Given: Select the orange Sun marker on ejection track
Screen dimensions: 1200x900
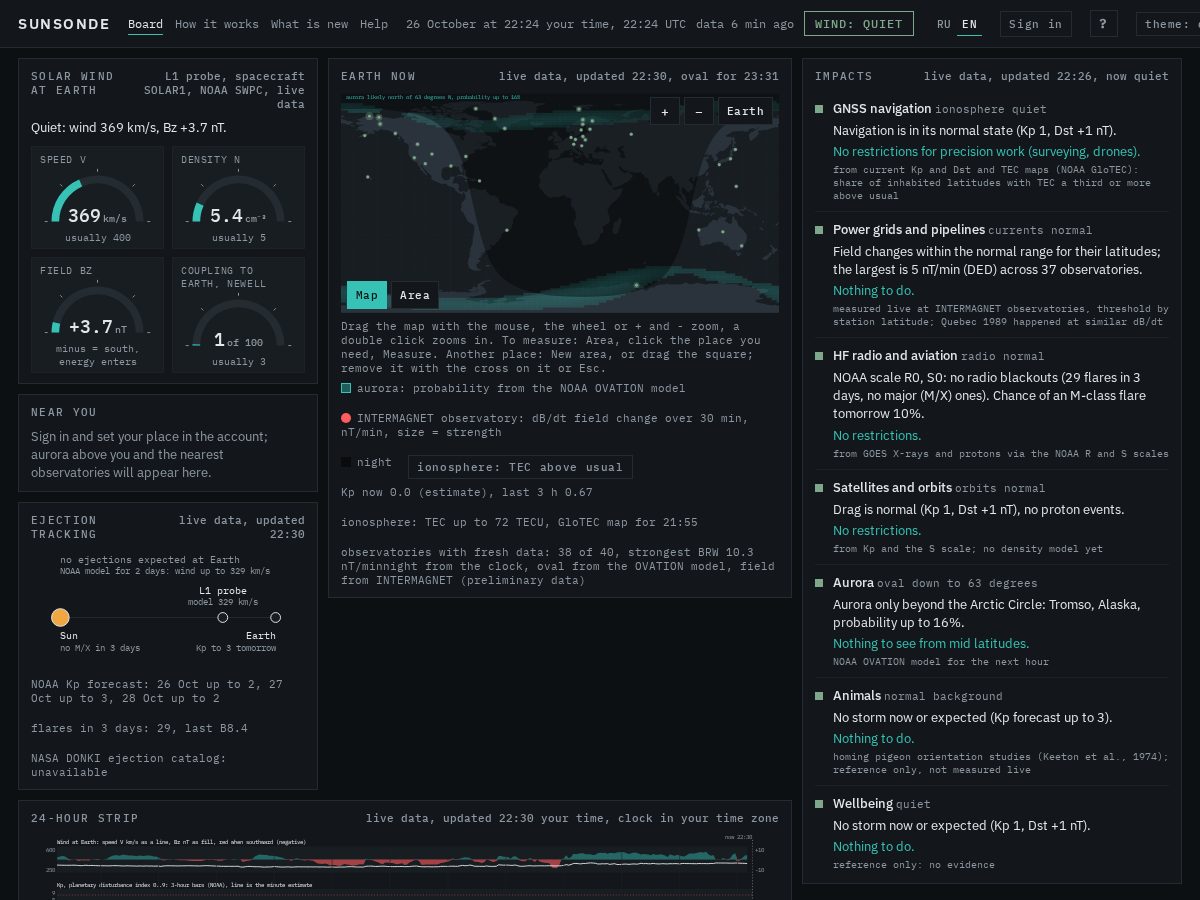Looking at the screenshot, I should pos(60,617).
